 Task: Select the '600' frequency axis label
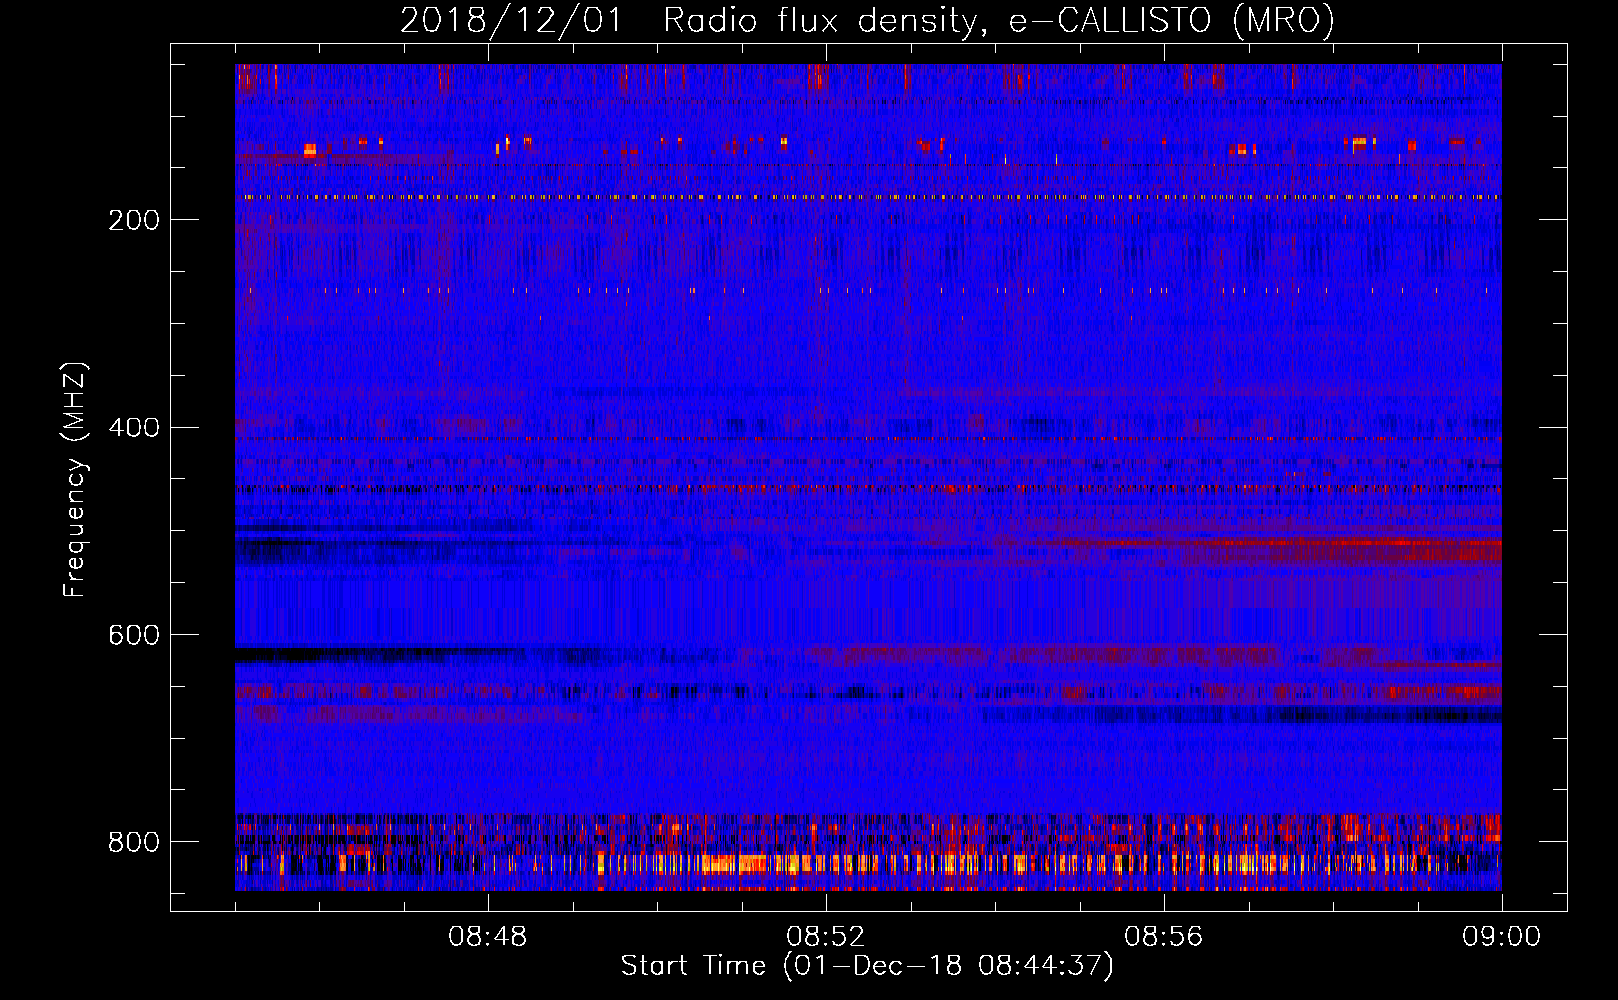click(134, 636)
